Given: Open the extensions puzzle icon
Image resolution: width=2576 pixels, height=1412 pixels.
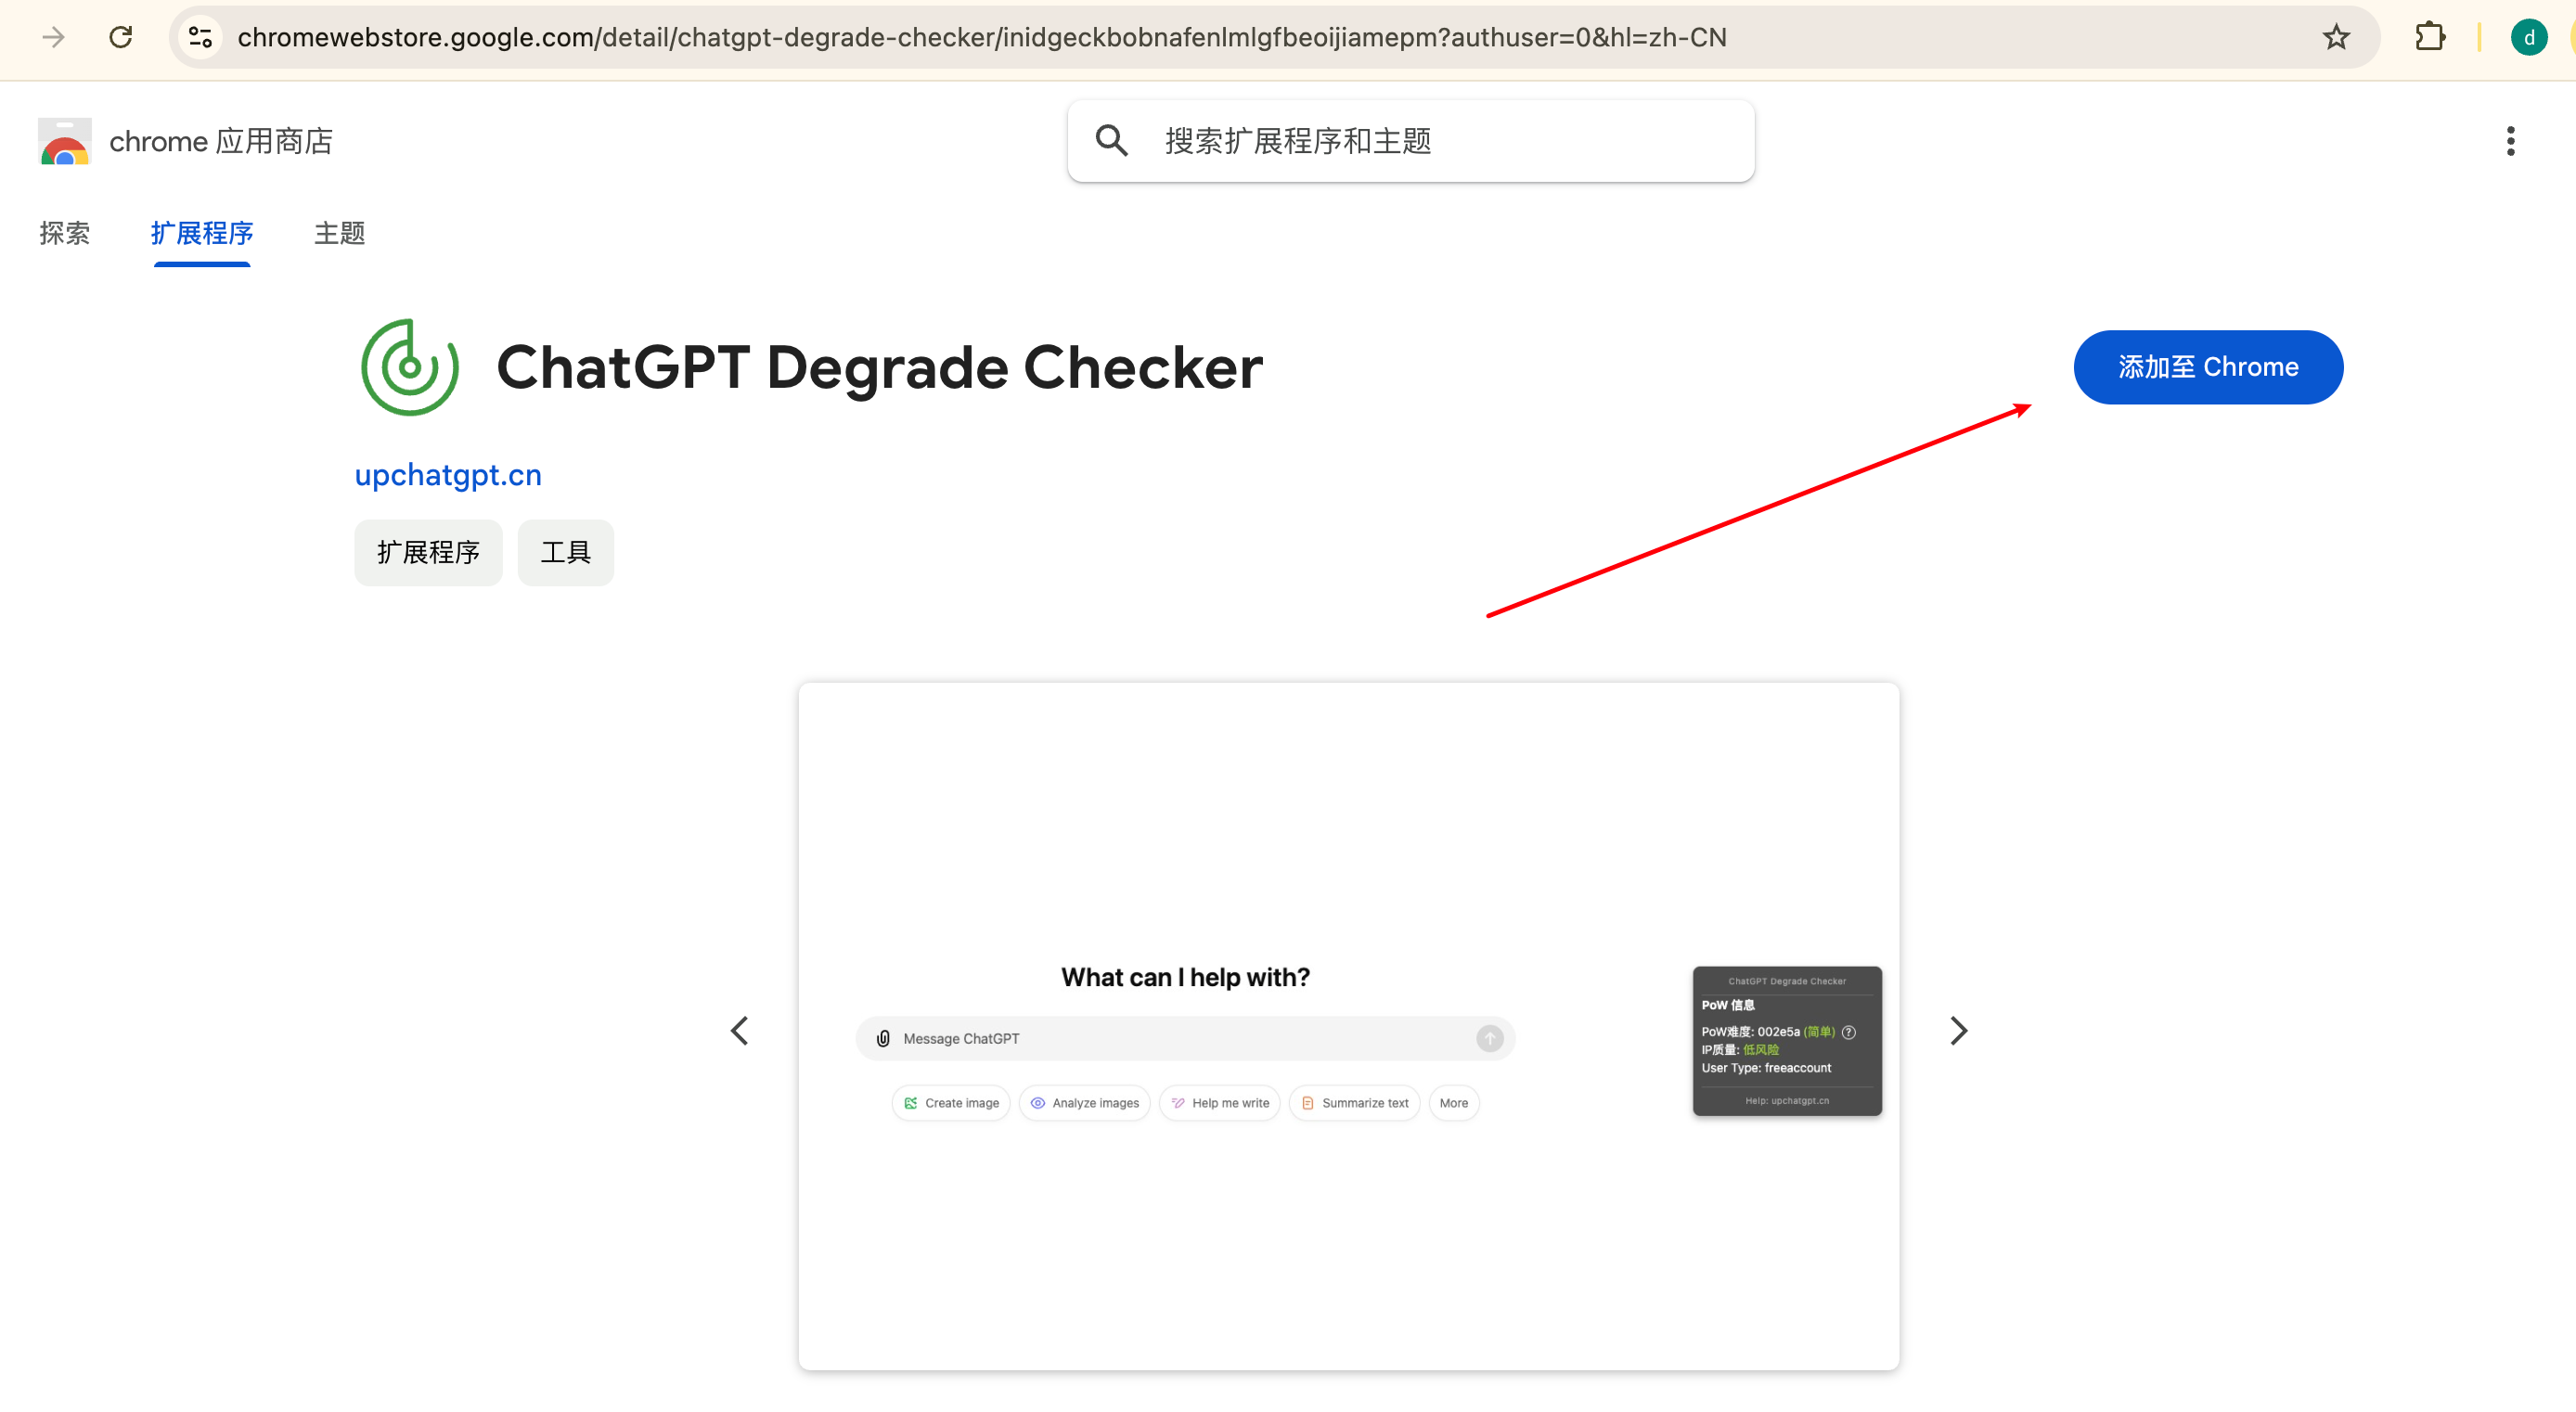Looking at the screenshot, I should (2430, 37).
